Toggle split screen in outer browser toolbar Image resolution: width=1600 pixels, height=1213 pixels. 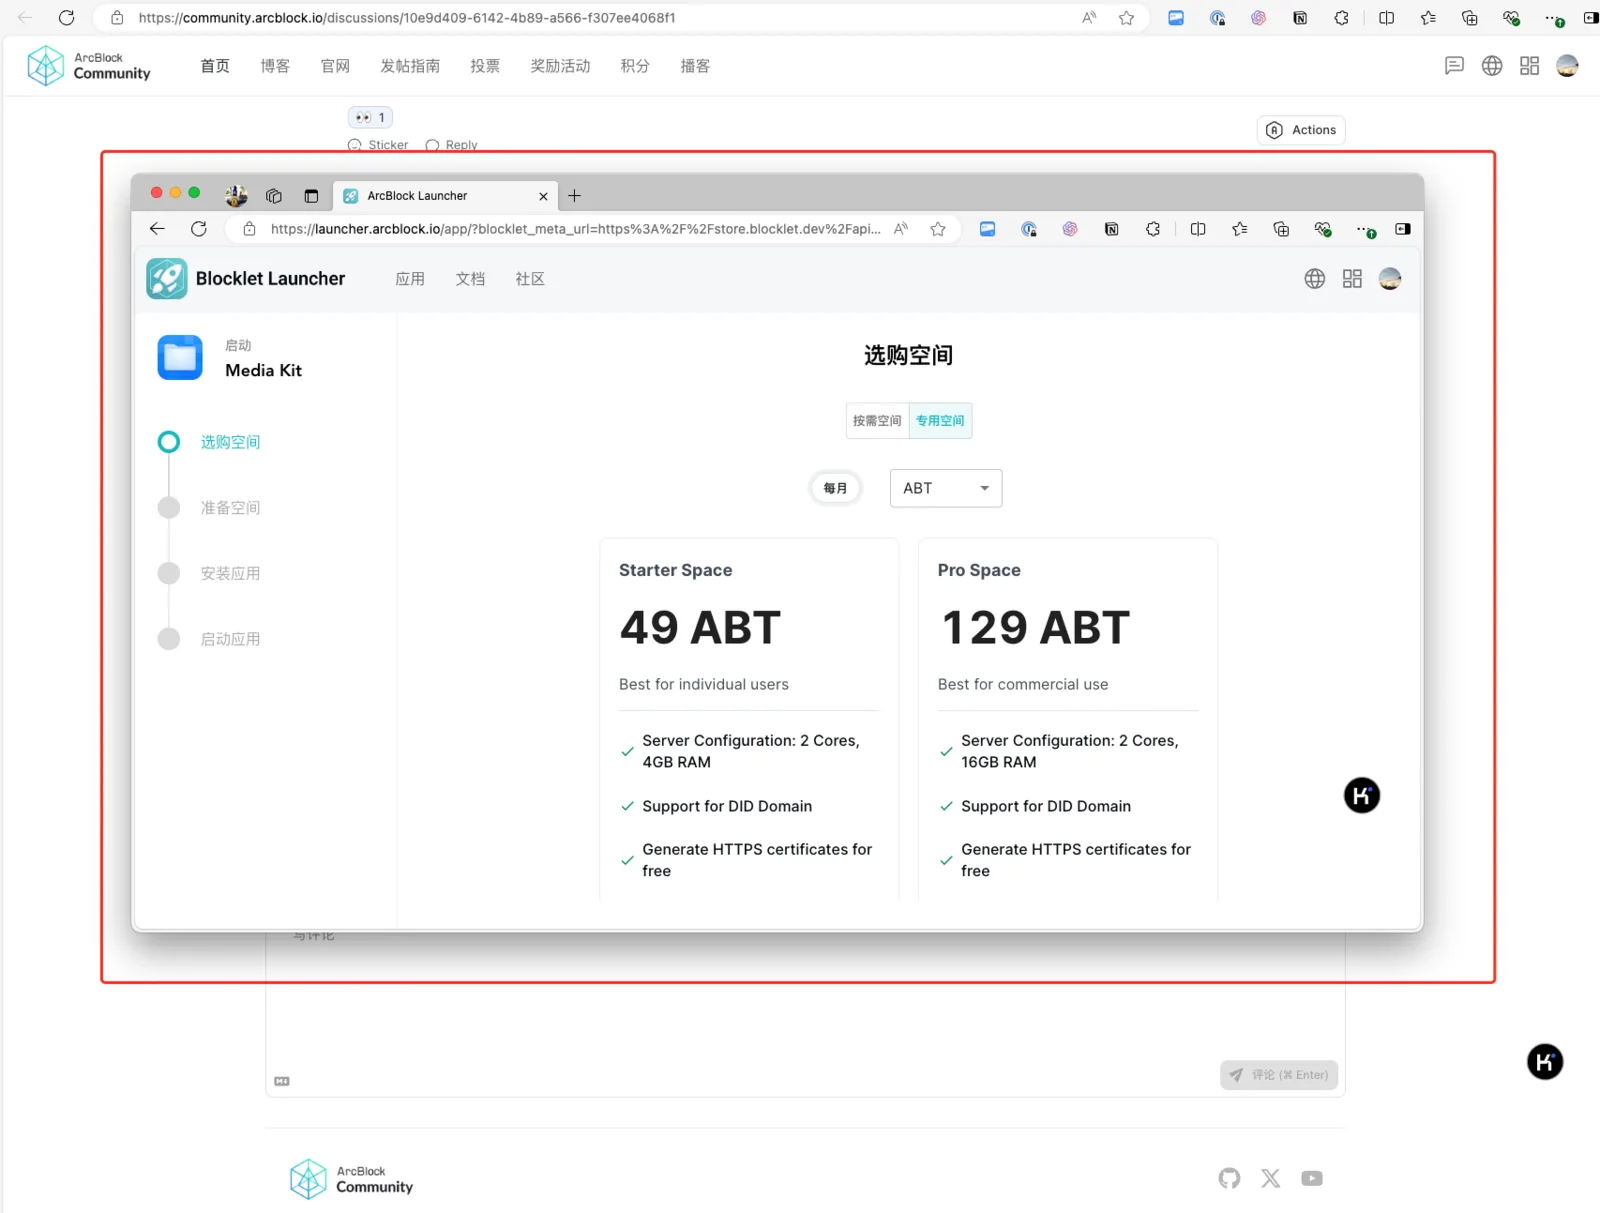click(1386, 18)
